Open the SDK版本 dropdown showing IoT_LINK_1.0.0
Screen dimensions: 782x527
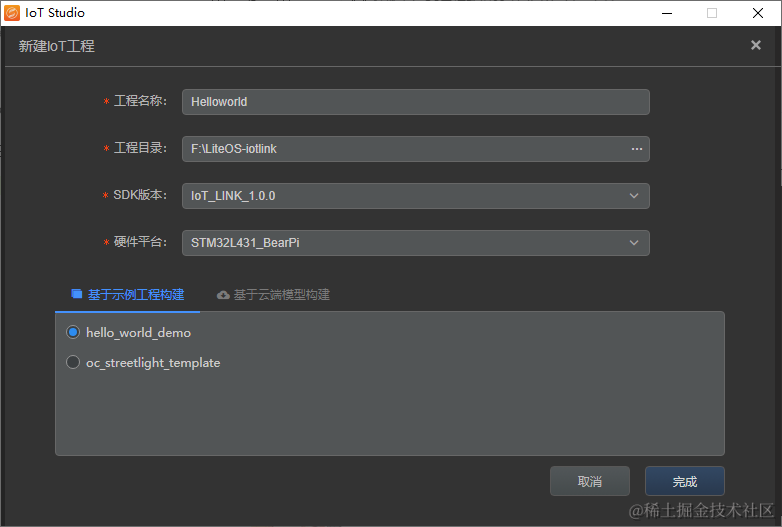click(x=415, y=195)
